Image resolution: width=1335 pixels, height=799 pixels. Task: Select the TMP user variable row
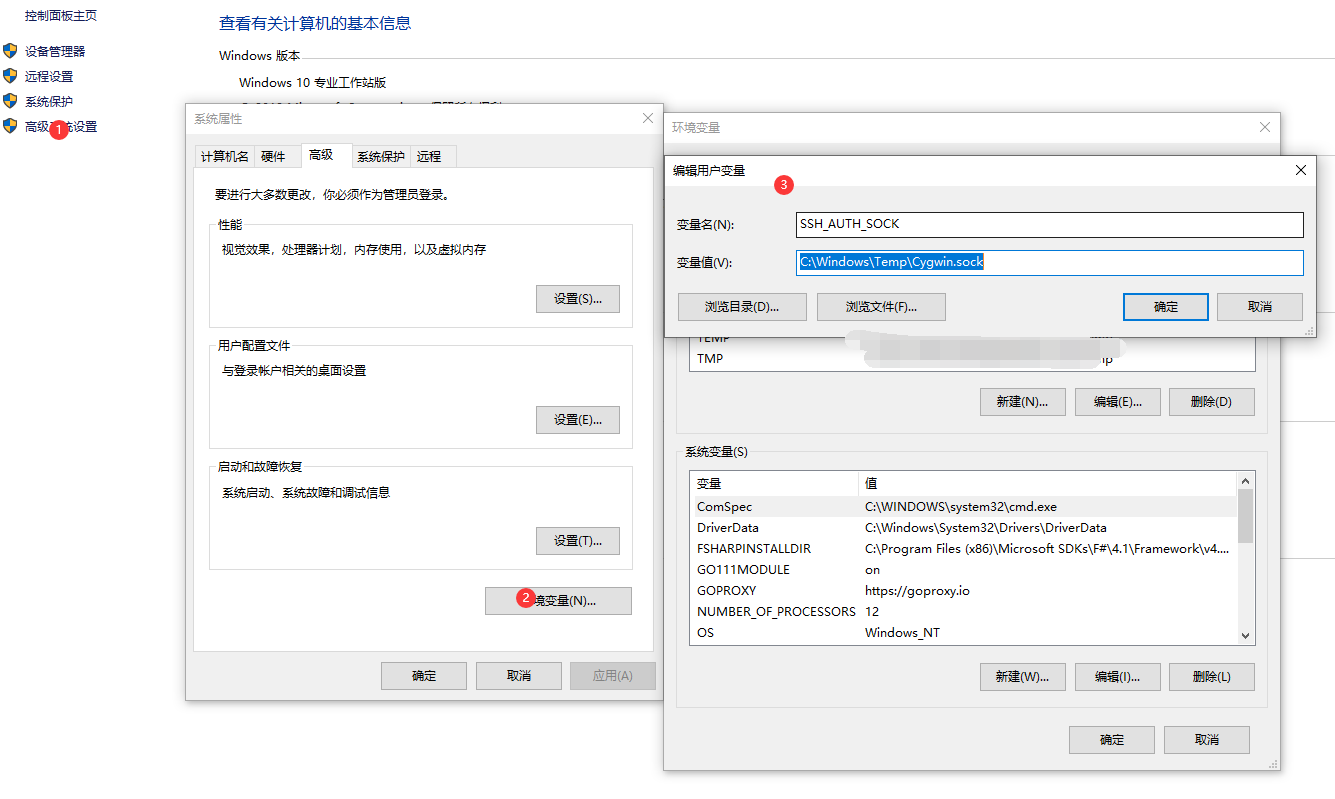(x=972, y=359)
